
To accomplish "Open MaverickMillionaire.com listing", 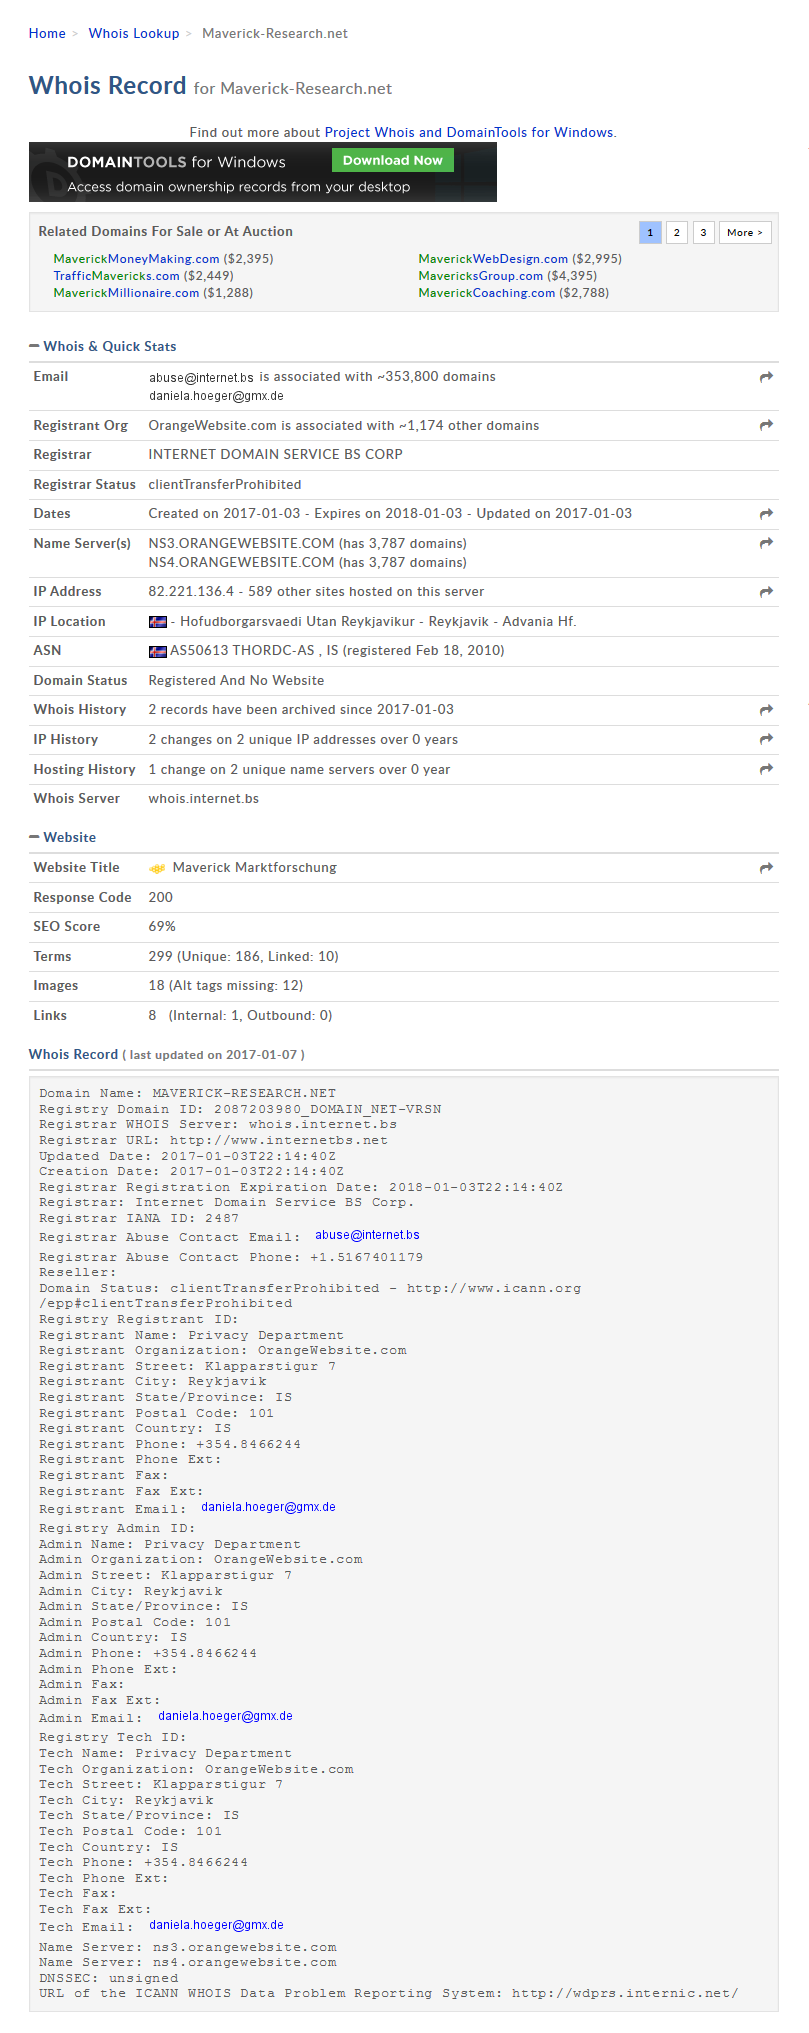I will 126,293.
